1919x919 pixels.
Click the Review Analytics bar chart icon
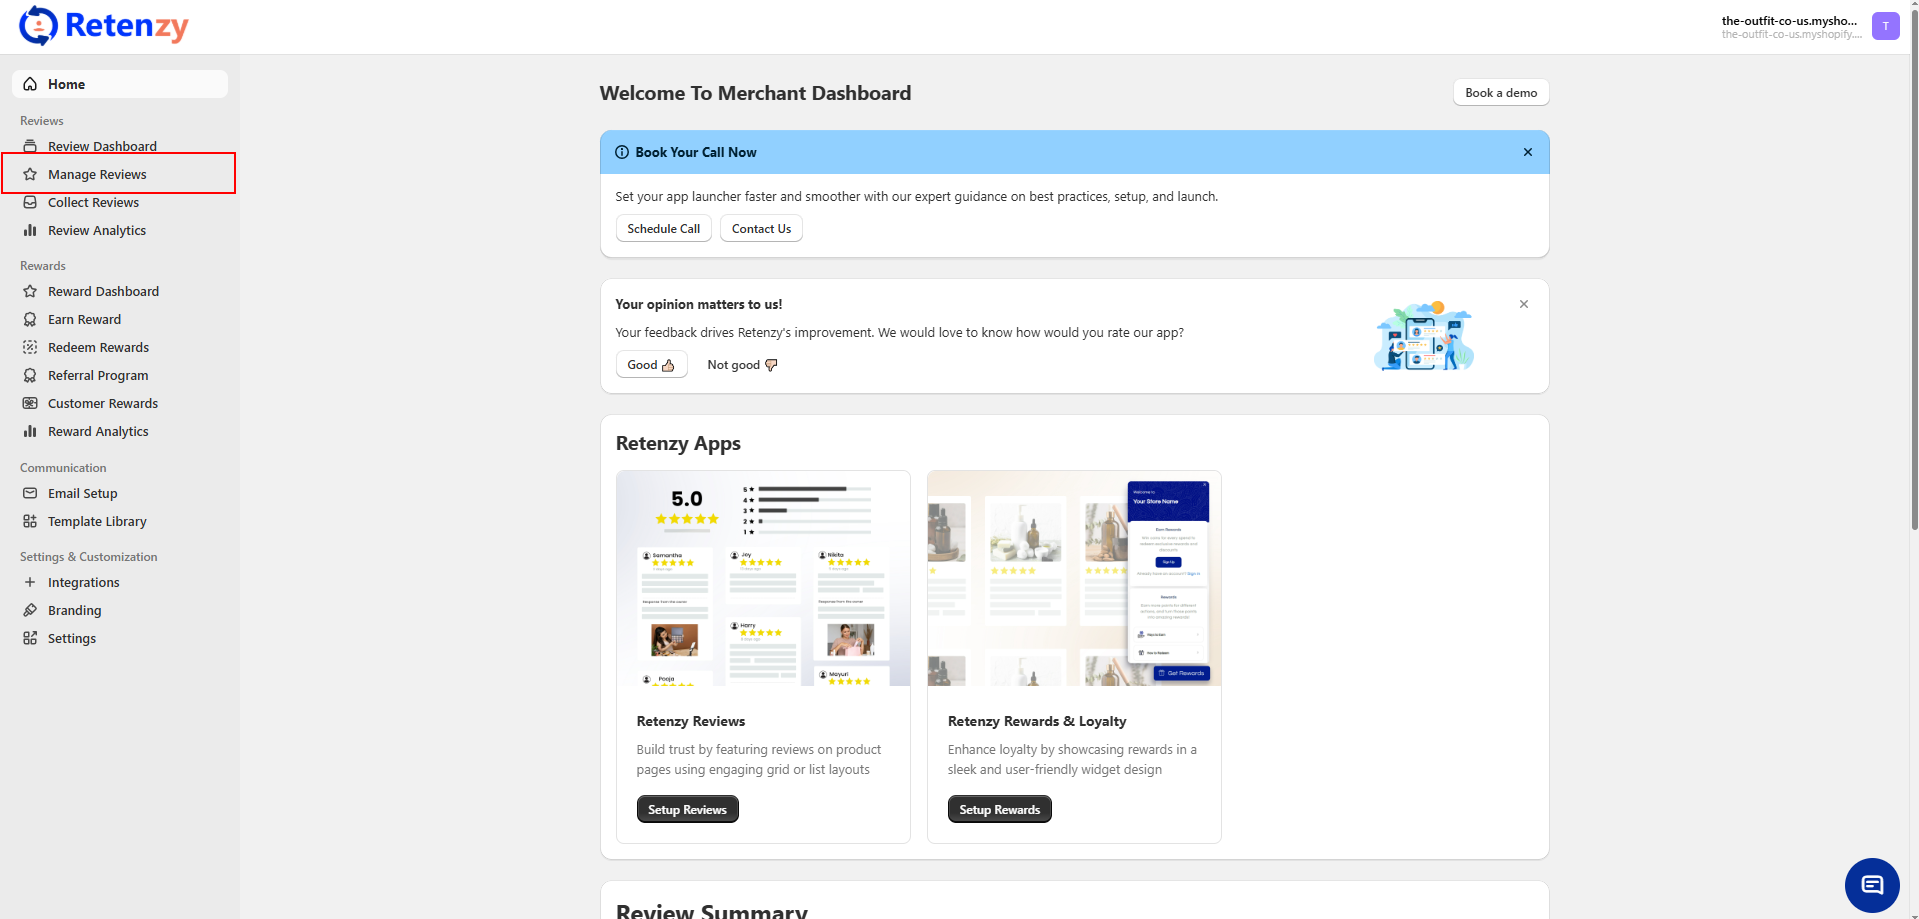coord(30,230)
